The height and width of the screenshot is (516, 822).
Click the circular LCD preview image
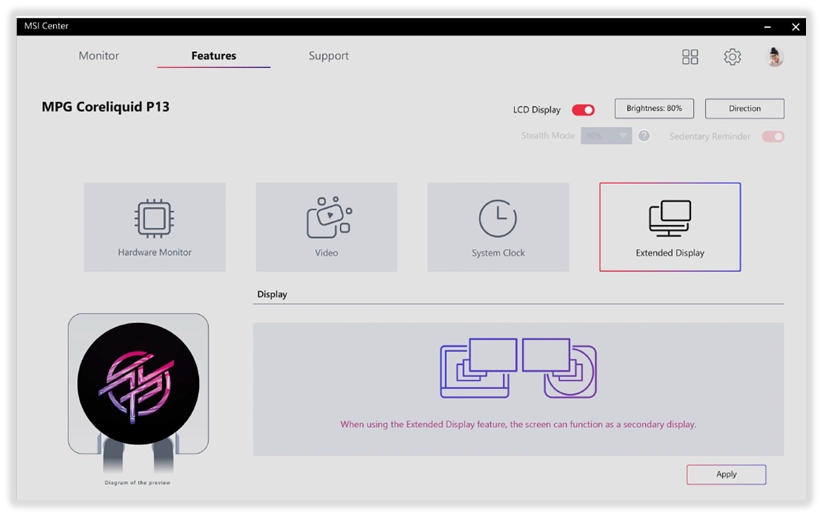pyautogui.click(x=138, y=383)
